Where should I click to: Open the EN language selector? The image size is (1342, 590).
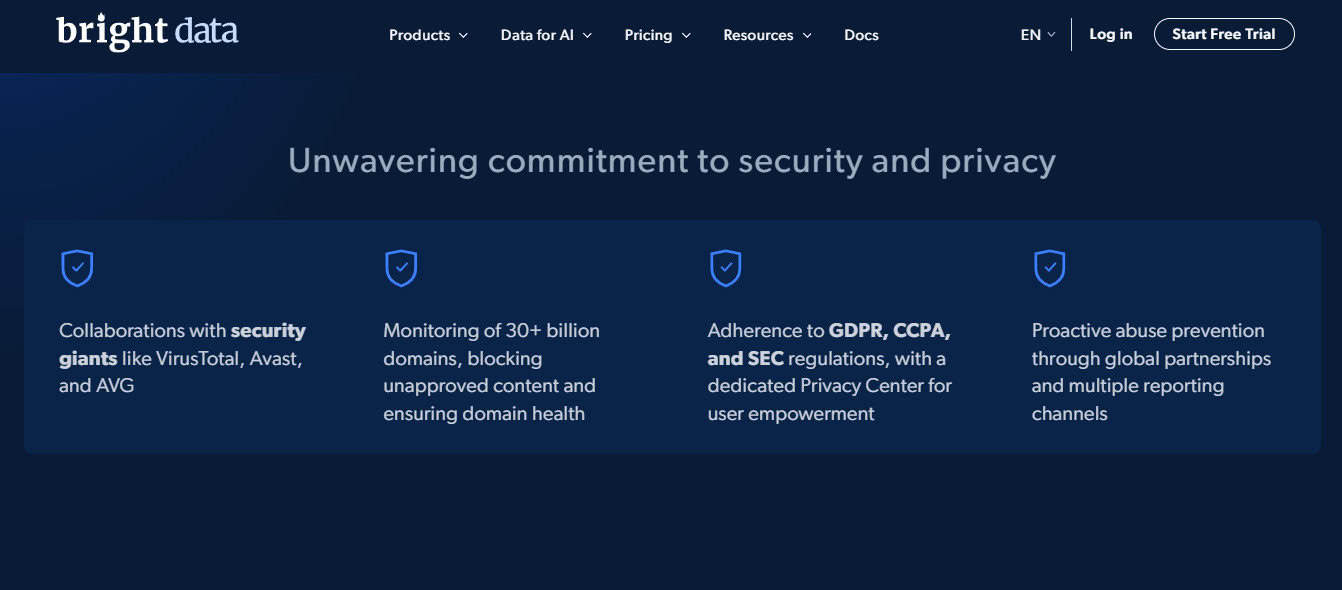point(1038,35)
